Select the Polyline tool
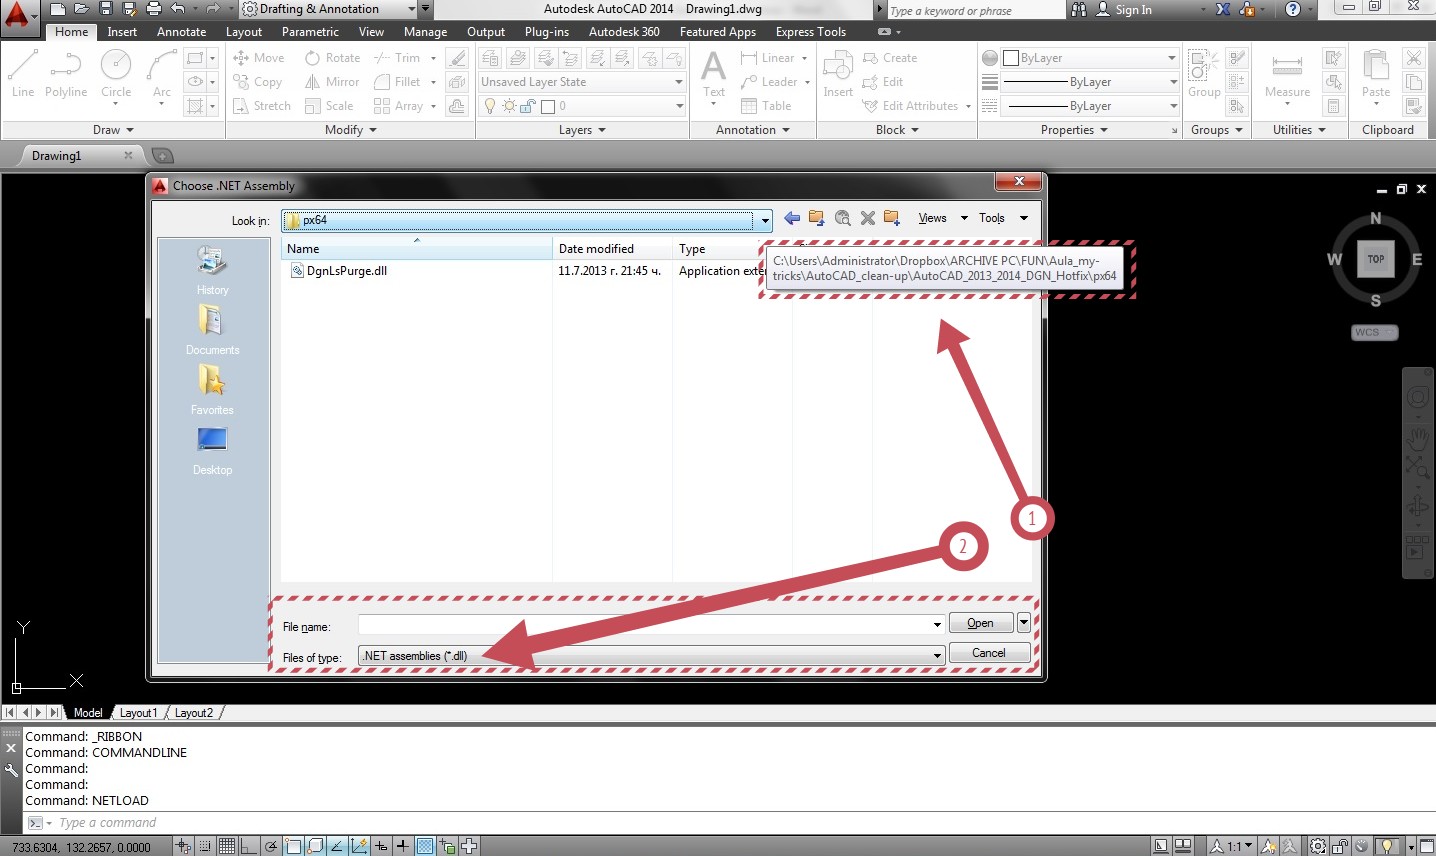This screenshot has height=856, width=1436. pos(66,75)
